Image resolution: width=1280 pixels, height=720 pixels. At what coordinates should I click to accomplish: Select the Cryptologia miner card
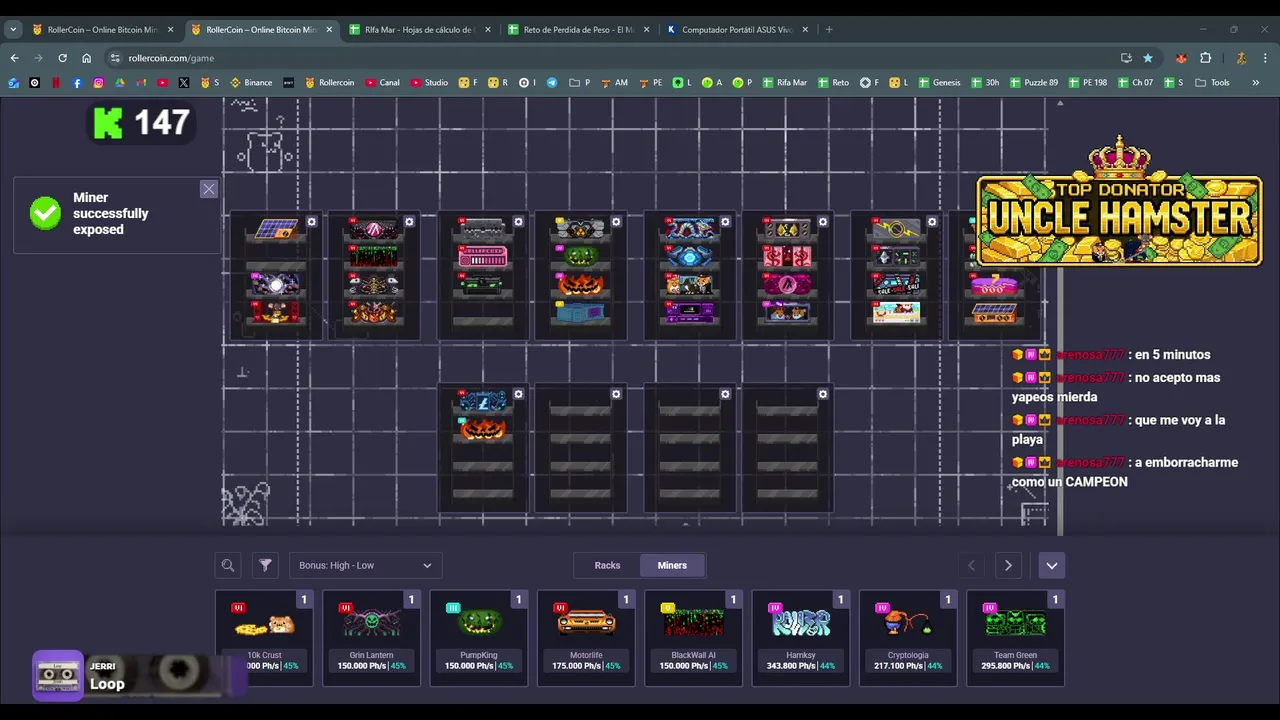908,638
